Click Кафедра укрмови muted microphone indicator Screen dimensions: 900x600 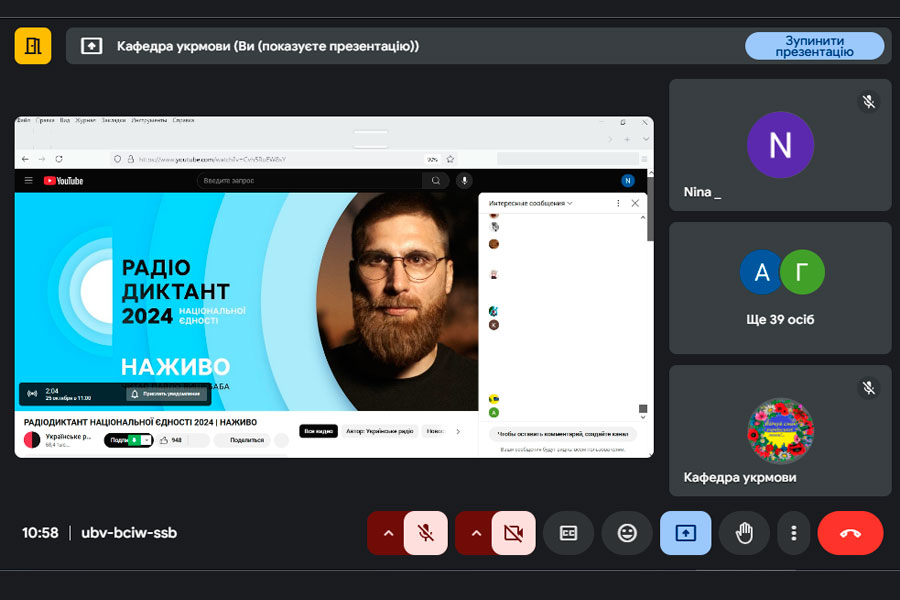tap(868, 388)
